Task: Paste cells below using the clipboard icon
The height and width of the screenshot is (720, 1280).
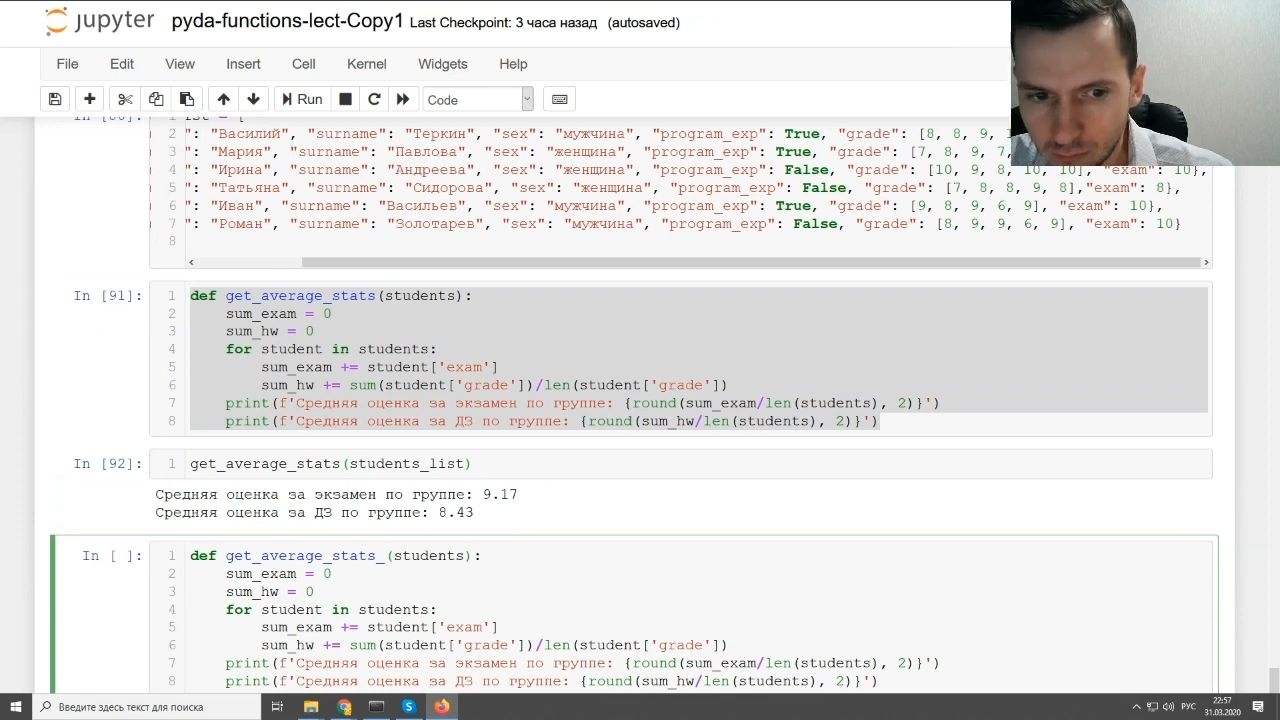Action: 187,99
